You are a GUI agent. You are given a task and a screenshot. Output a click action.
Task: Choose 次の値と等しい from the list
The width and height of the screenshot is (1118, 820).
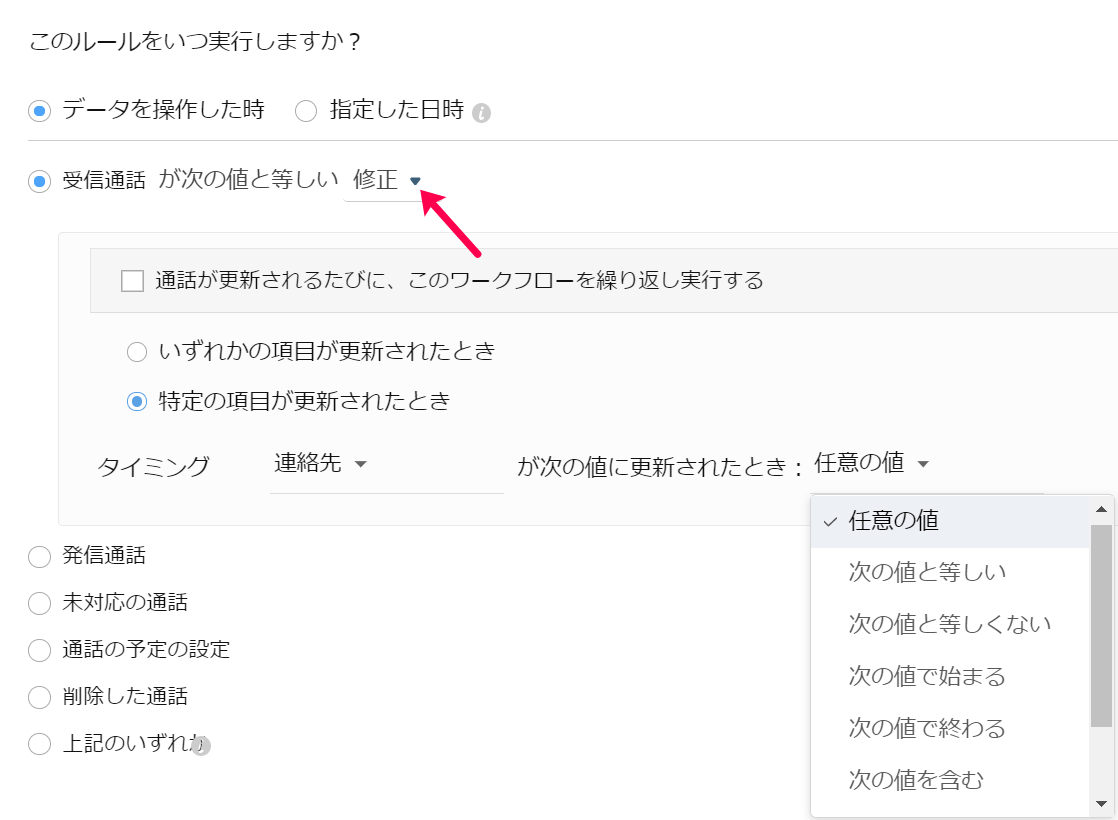tap(927, 572)
